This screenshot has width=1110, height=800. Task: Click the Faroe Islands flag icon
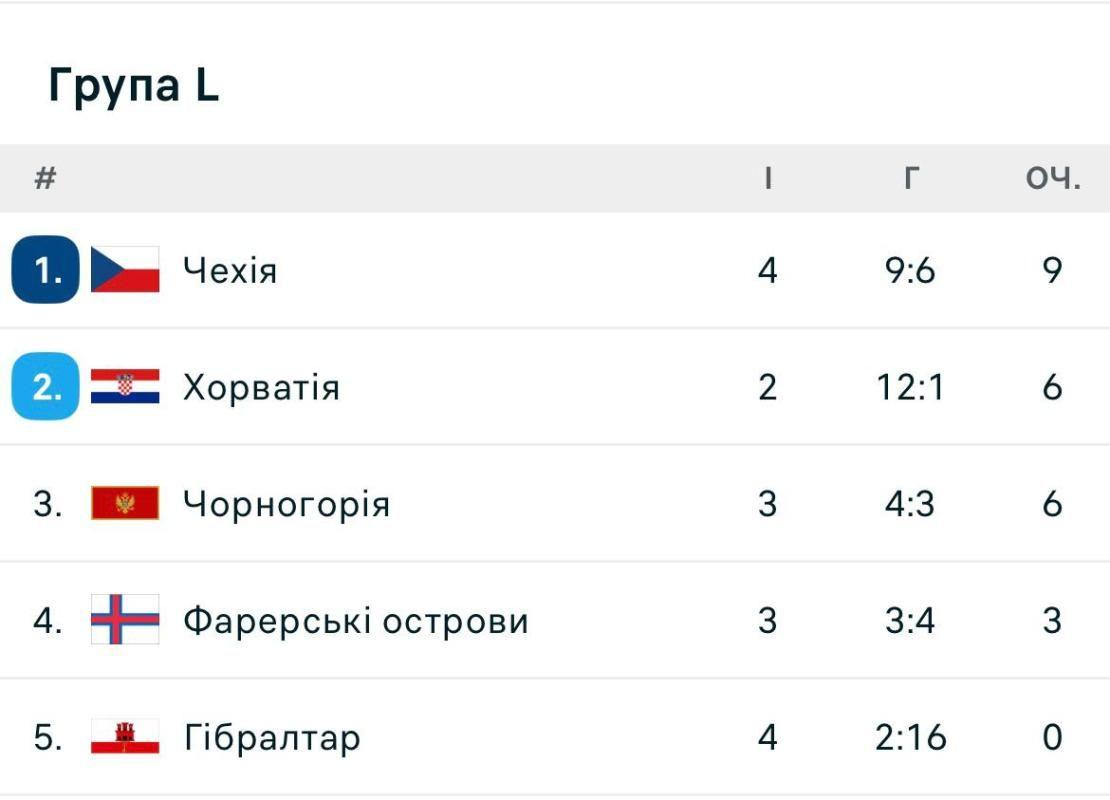pyautogui.click(x=125, y=620)
